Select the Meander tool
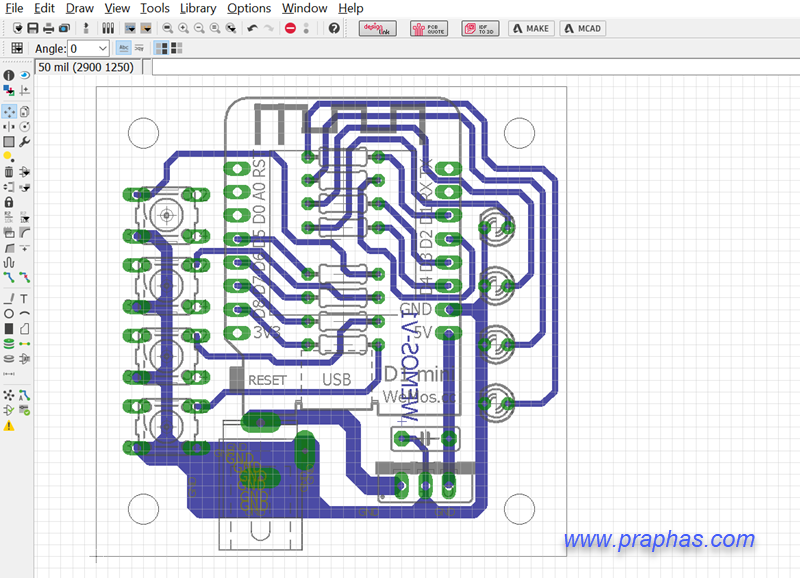800x578 pixels. [9, 263]
